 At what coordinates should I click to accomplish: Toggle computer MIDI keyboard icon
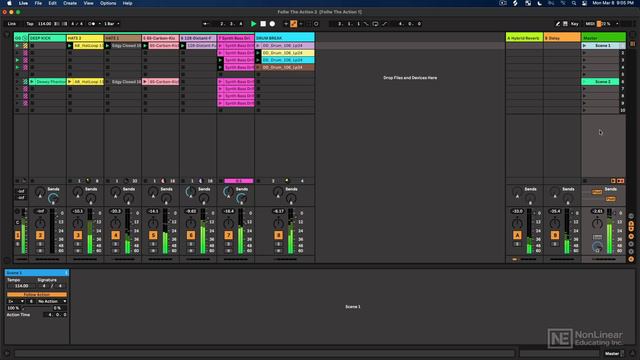click(565, 24)
